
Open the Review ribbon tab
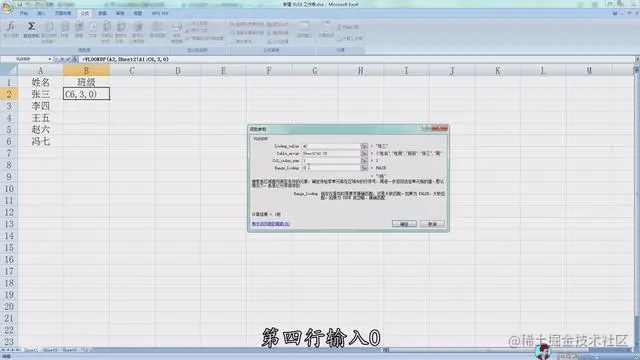tap(120, 13)
